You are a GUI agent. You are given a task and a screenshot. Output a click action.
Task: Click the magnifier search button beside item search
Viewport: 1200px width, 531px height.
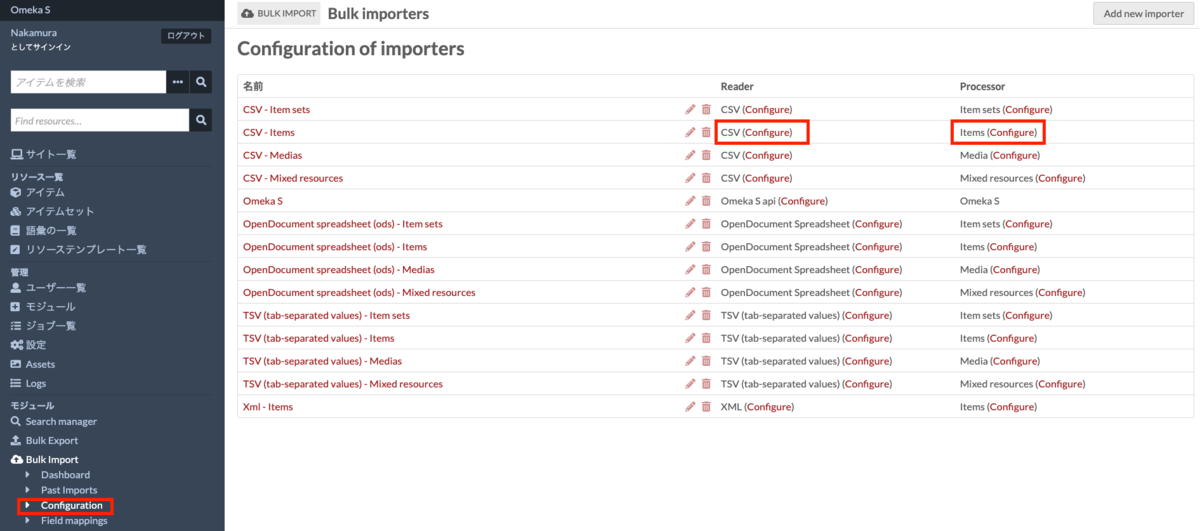coord(201,82)
